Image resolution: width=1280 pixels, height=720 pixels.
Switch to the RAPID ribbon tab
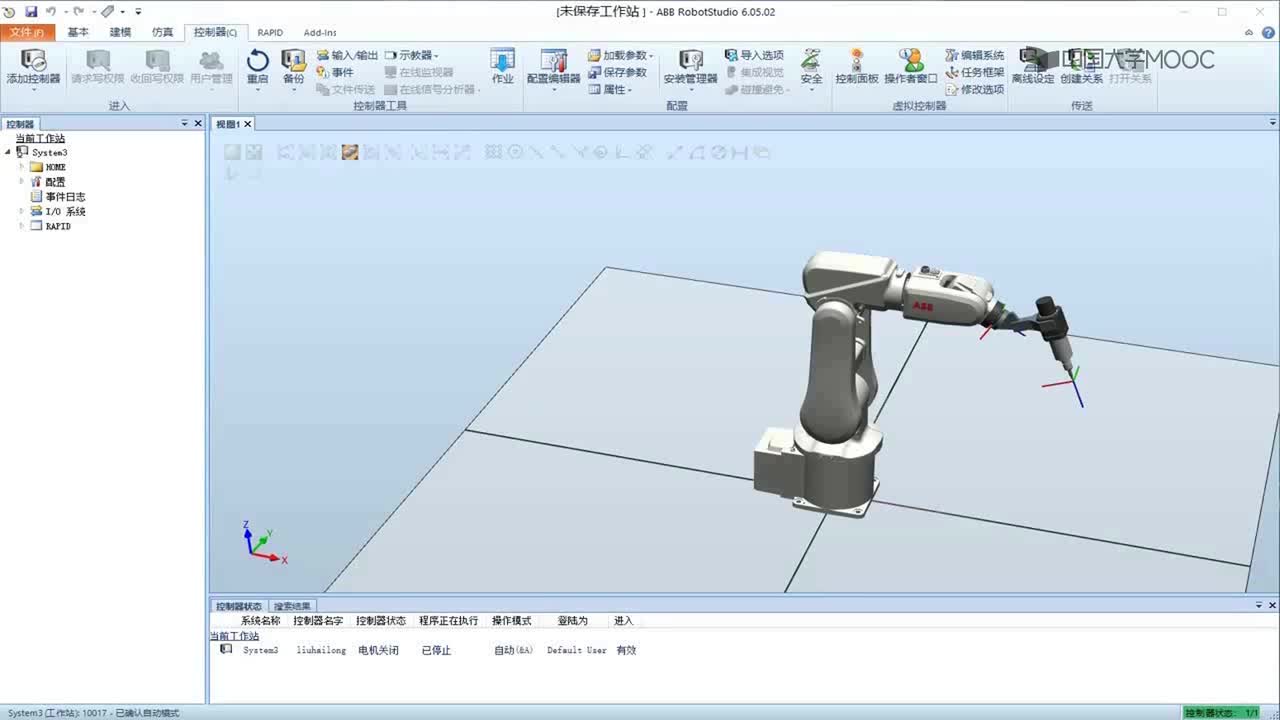click(270, 32)
